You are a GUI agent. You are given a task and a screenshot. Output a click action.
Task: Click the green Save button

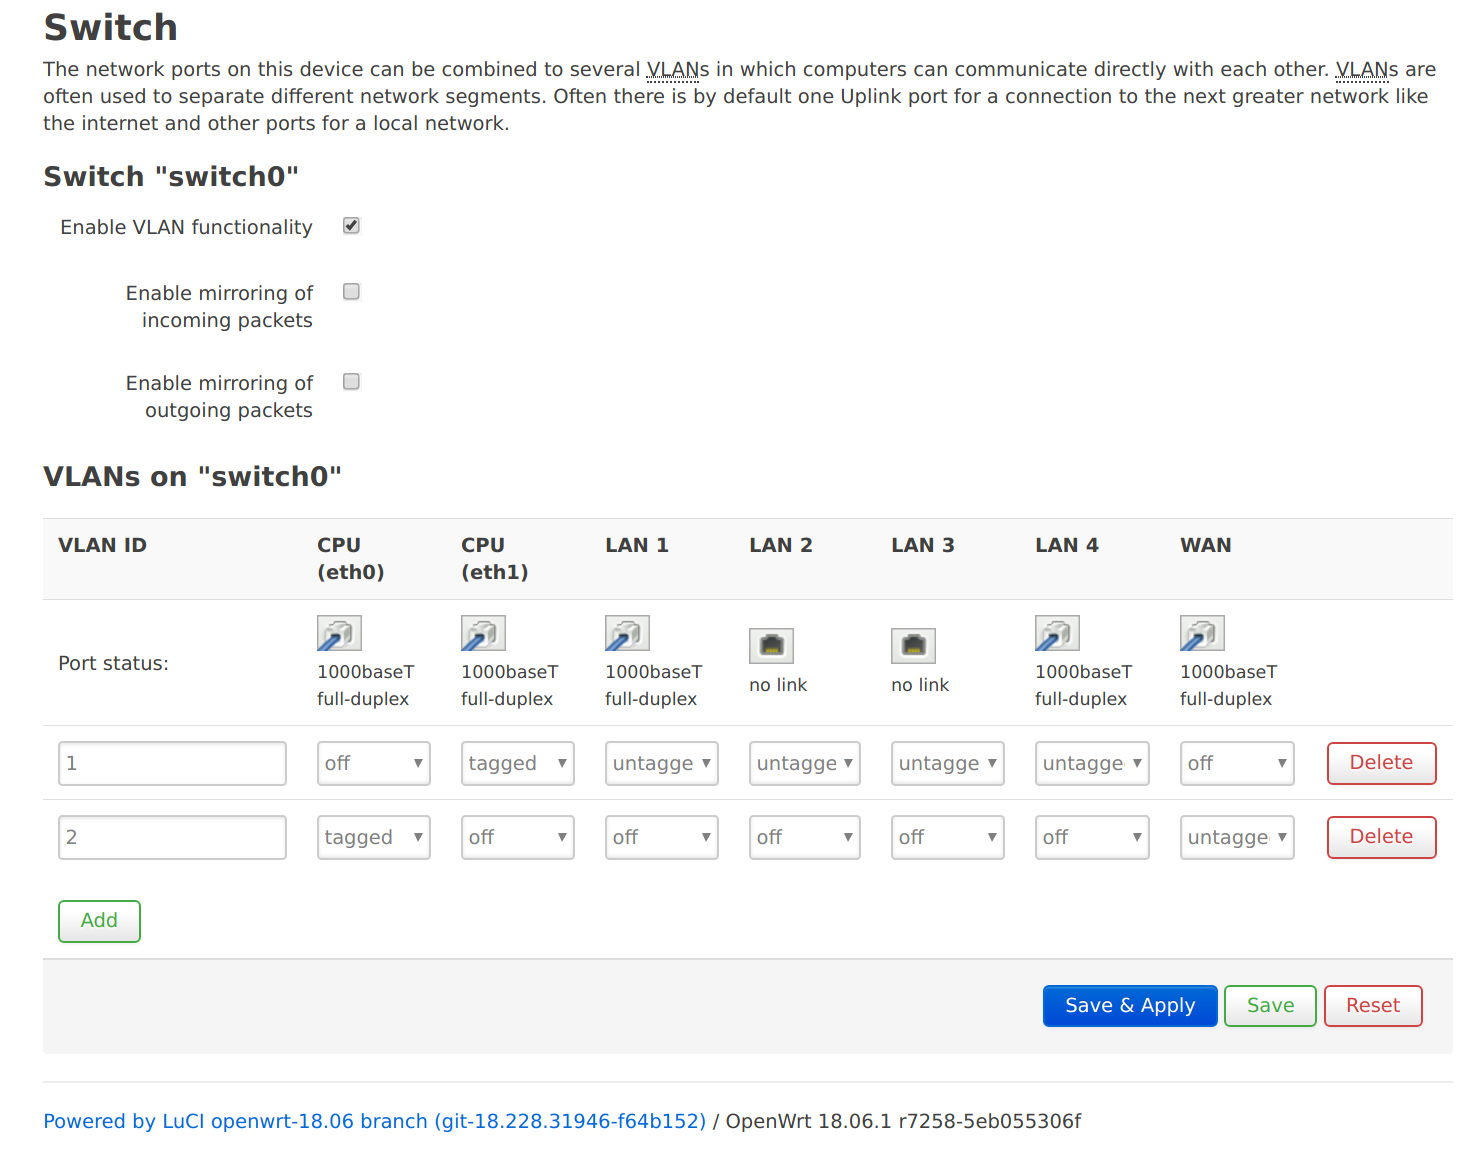click(x=1270, y=1006)
